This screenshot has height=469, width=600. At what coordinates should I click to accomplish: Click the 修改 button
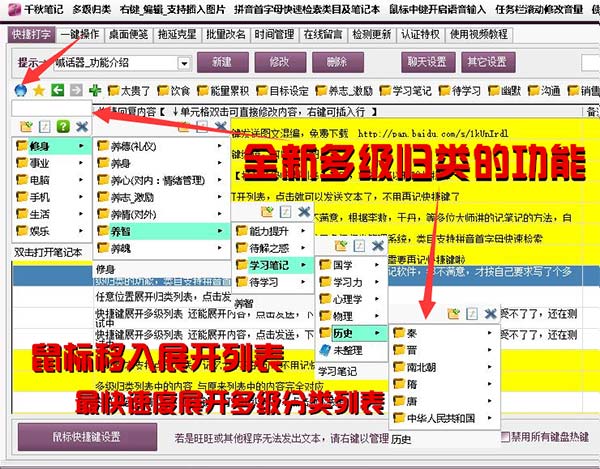280,62
